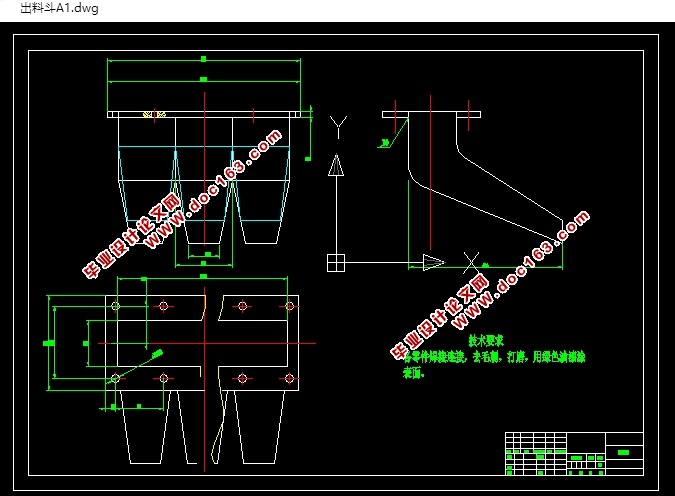675x496 pixels.
Task: Click the X axis label of UCS icon
Action: point(471,263)
